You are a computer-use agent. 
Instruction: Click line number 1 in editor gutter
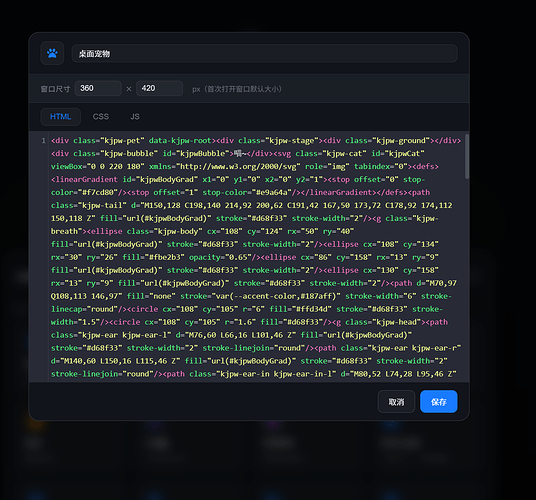point(43,141)
